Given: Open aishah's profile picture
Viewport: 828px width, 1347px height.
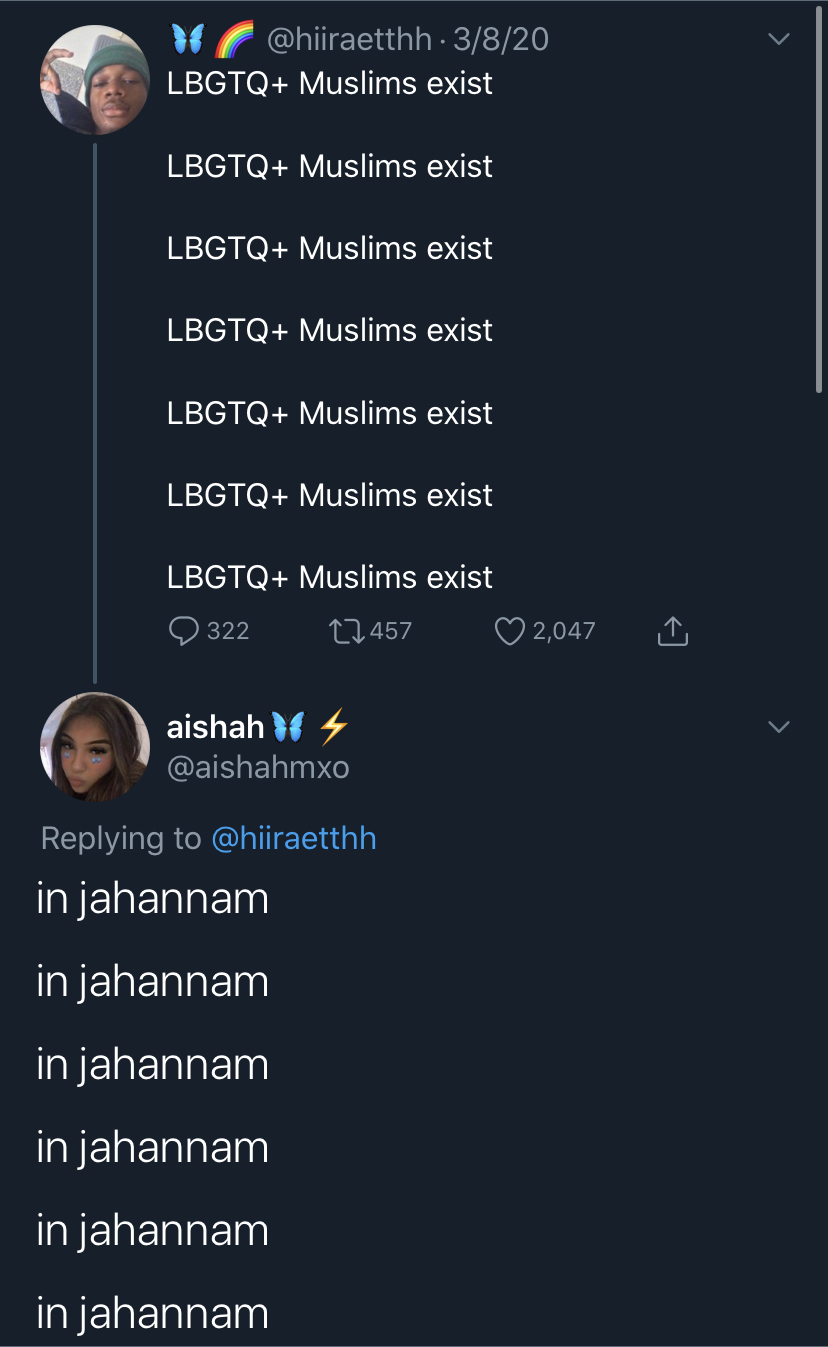Looking at the screenshot, I should [x=94, y=746].
